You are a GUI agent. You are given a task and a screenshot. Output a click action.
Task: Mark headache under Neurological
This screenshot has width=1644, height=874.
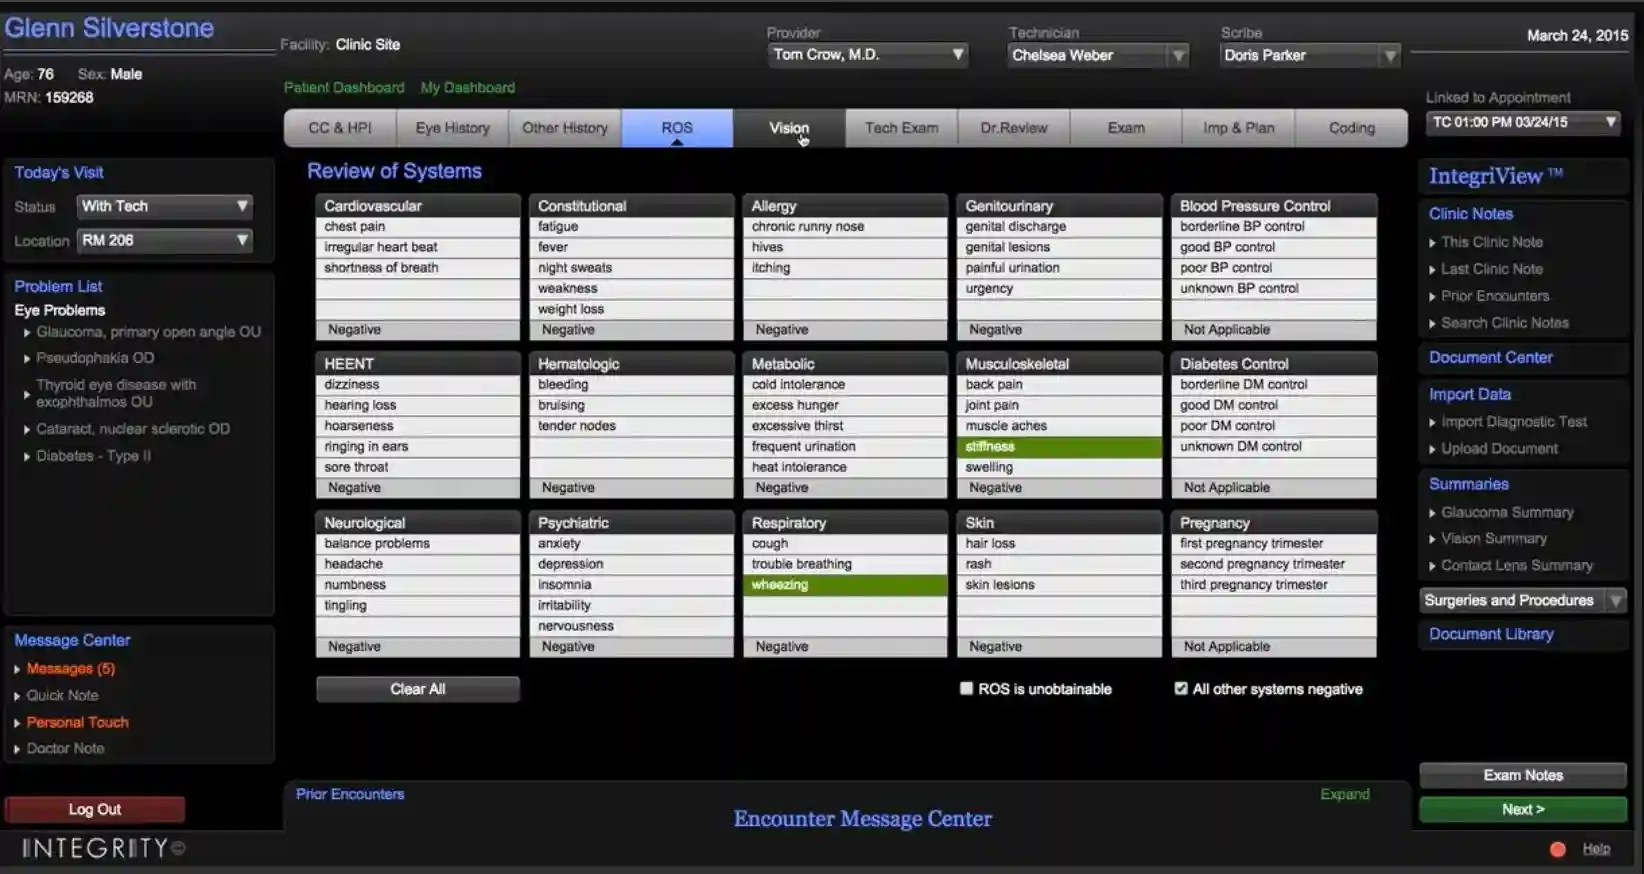[418, 564]
